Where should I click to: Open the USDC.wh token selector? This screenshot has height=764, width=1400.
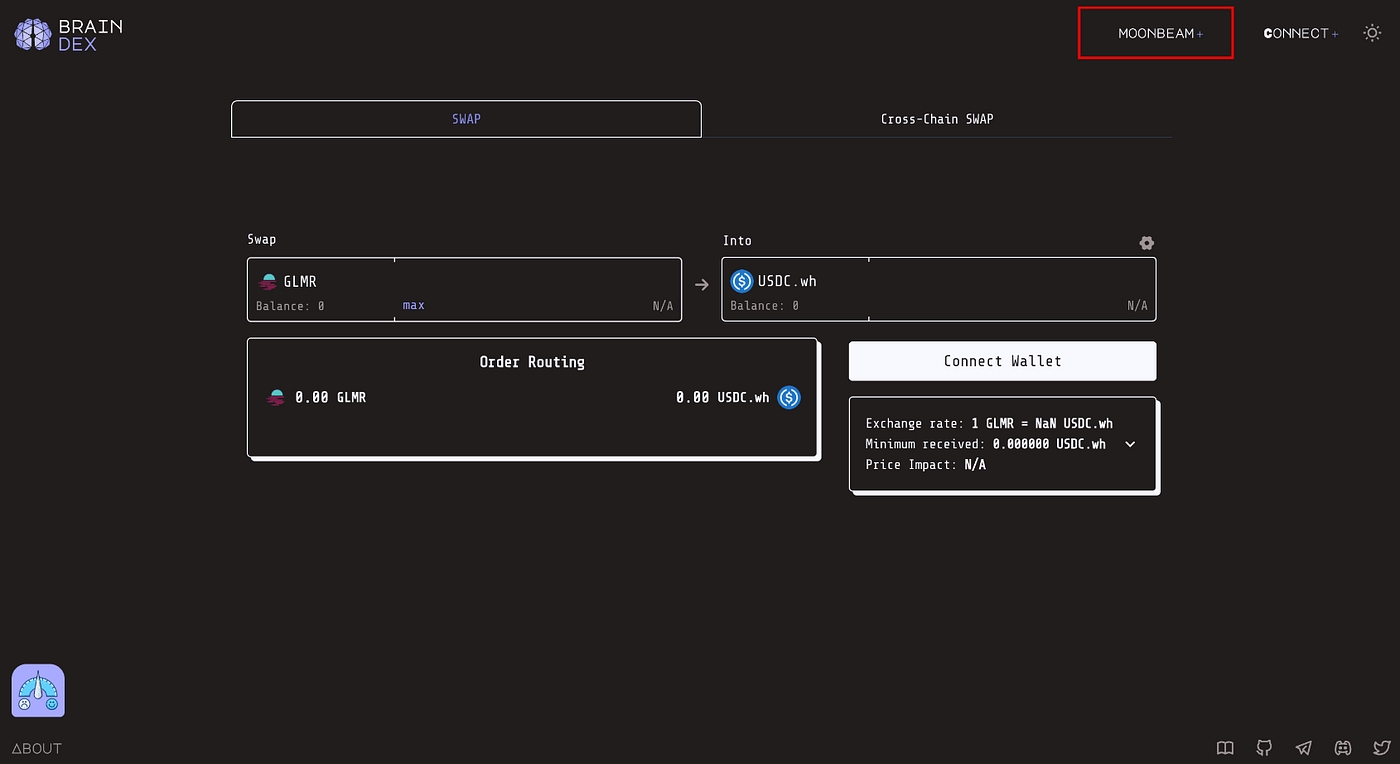coord(786,281)
